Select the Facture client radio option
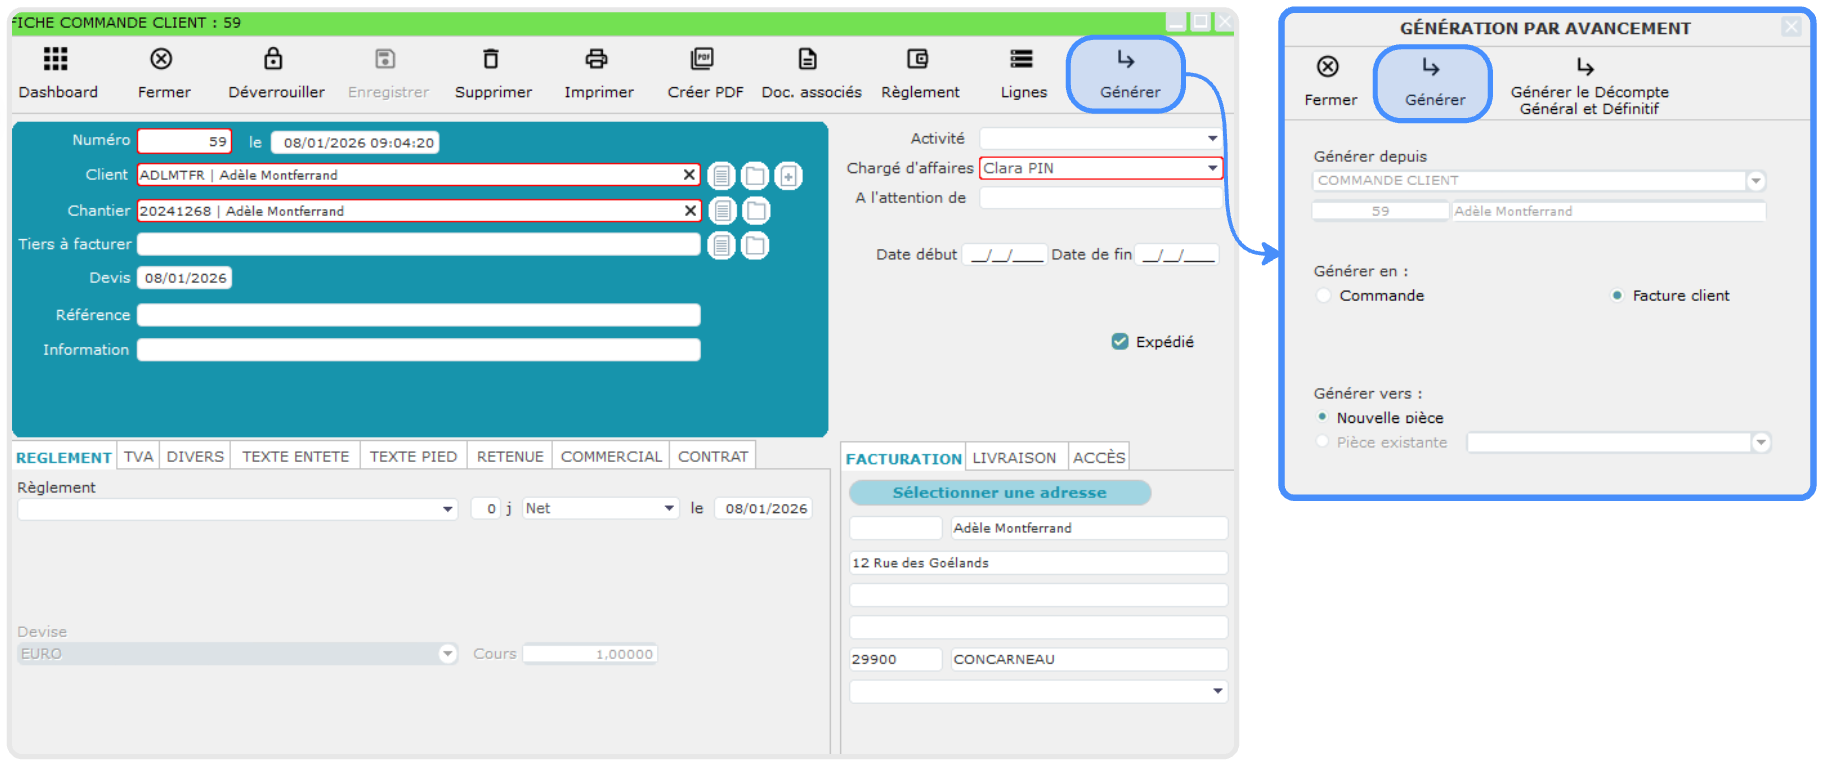1825x767 pixels. click(x=1617, y=296)
